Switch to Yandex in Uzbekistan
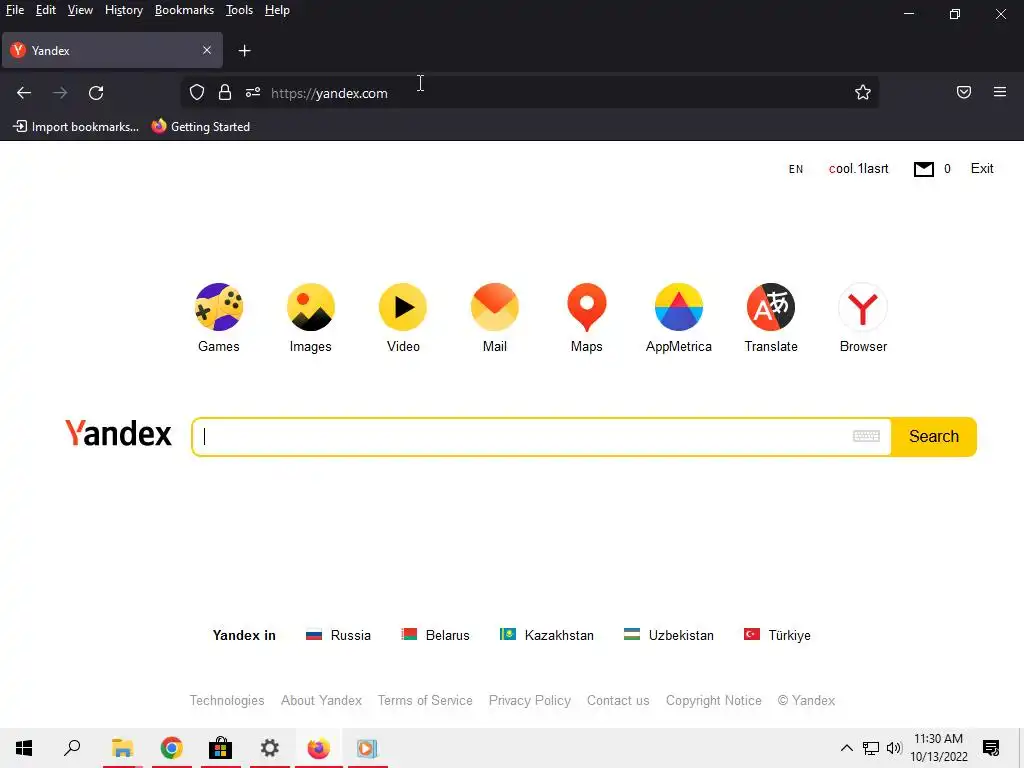This screenshot has width=1024, height=768. [x=669, y=635]
